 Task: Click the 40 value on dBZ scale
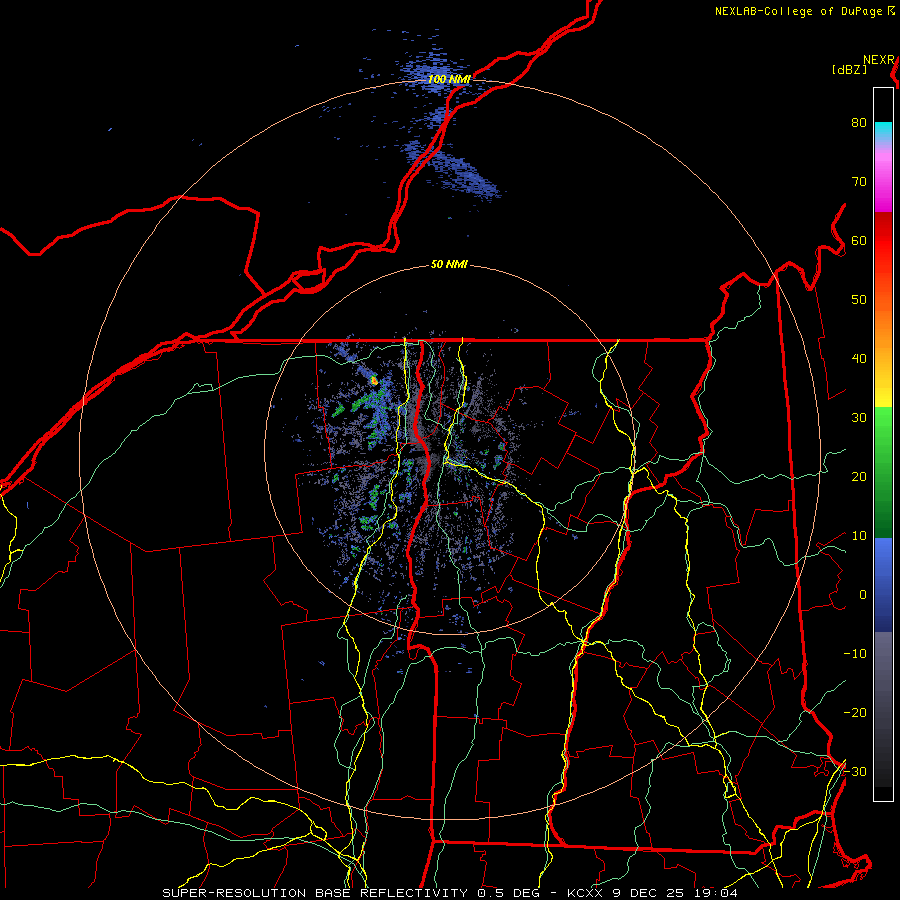coord(859,359)
